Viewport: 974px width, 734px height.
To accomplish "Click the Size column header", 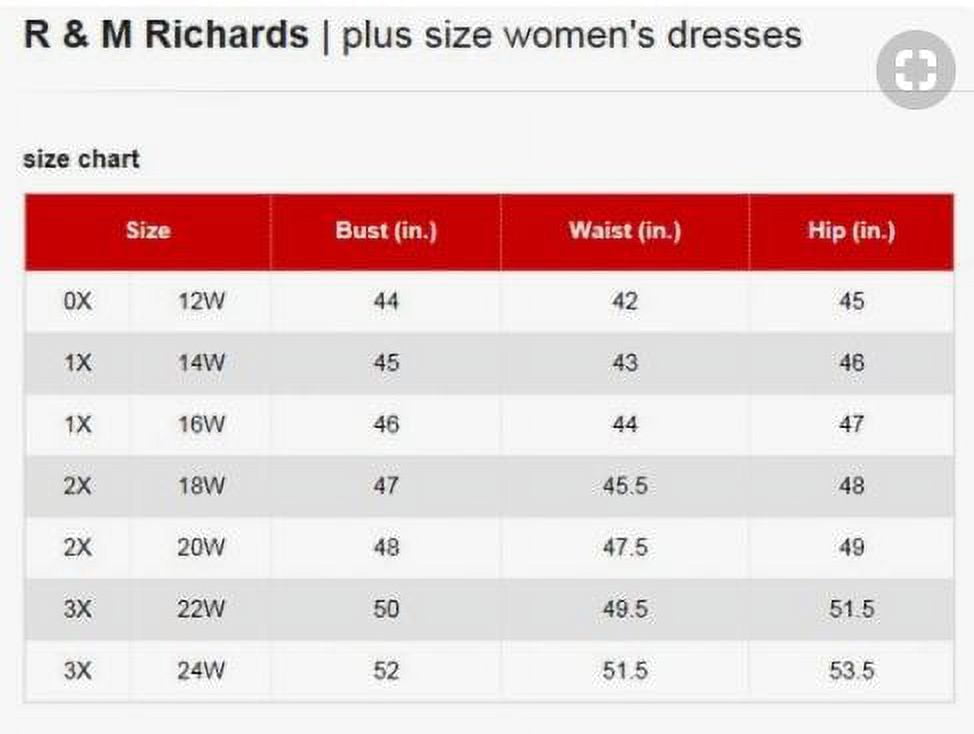I will coord(148,231).
